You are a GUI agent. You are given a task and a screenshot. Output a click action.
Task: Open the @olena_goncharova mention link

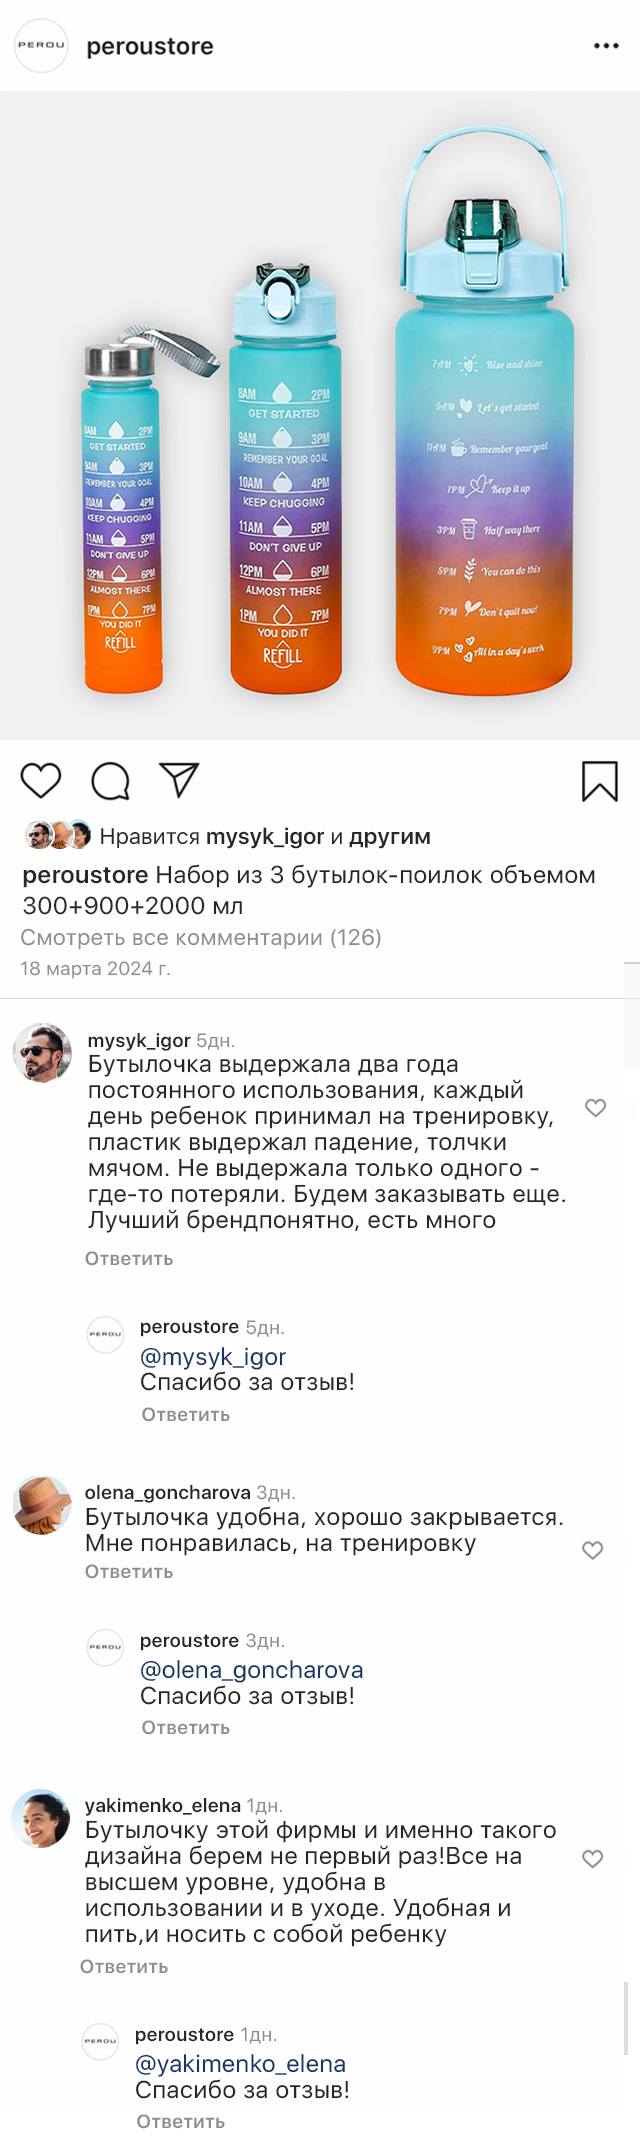pos(251,1669)
